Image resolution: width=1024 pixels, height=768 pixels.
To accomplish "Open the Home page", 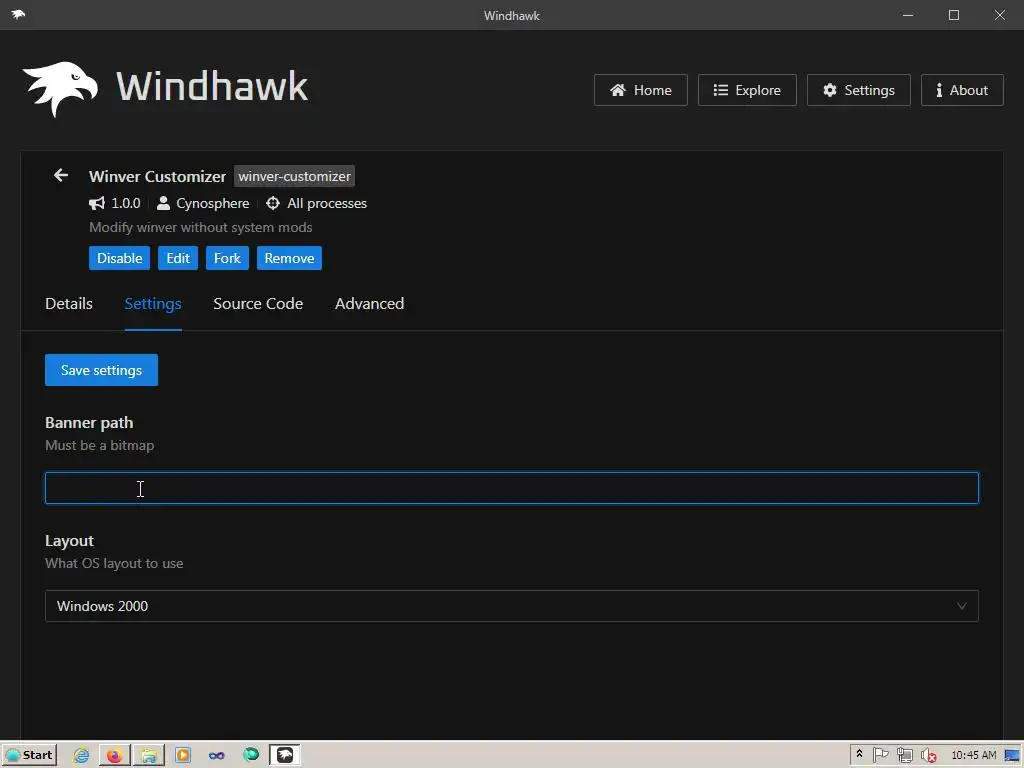I will pyautogui.click(x=641, y=90).
